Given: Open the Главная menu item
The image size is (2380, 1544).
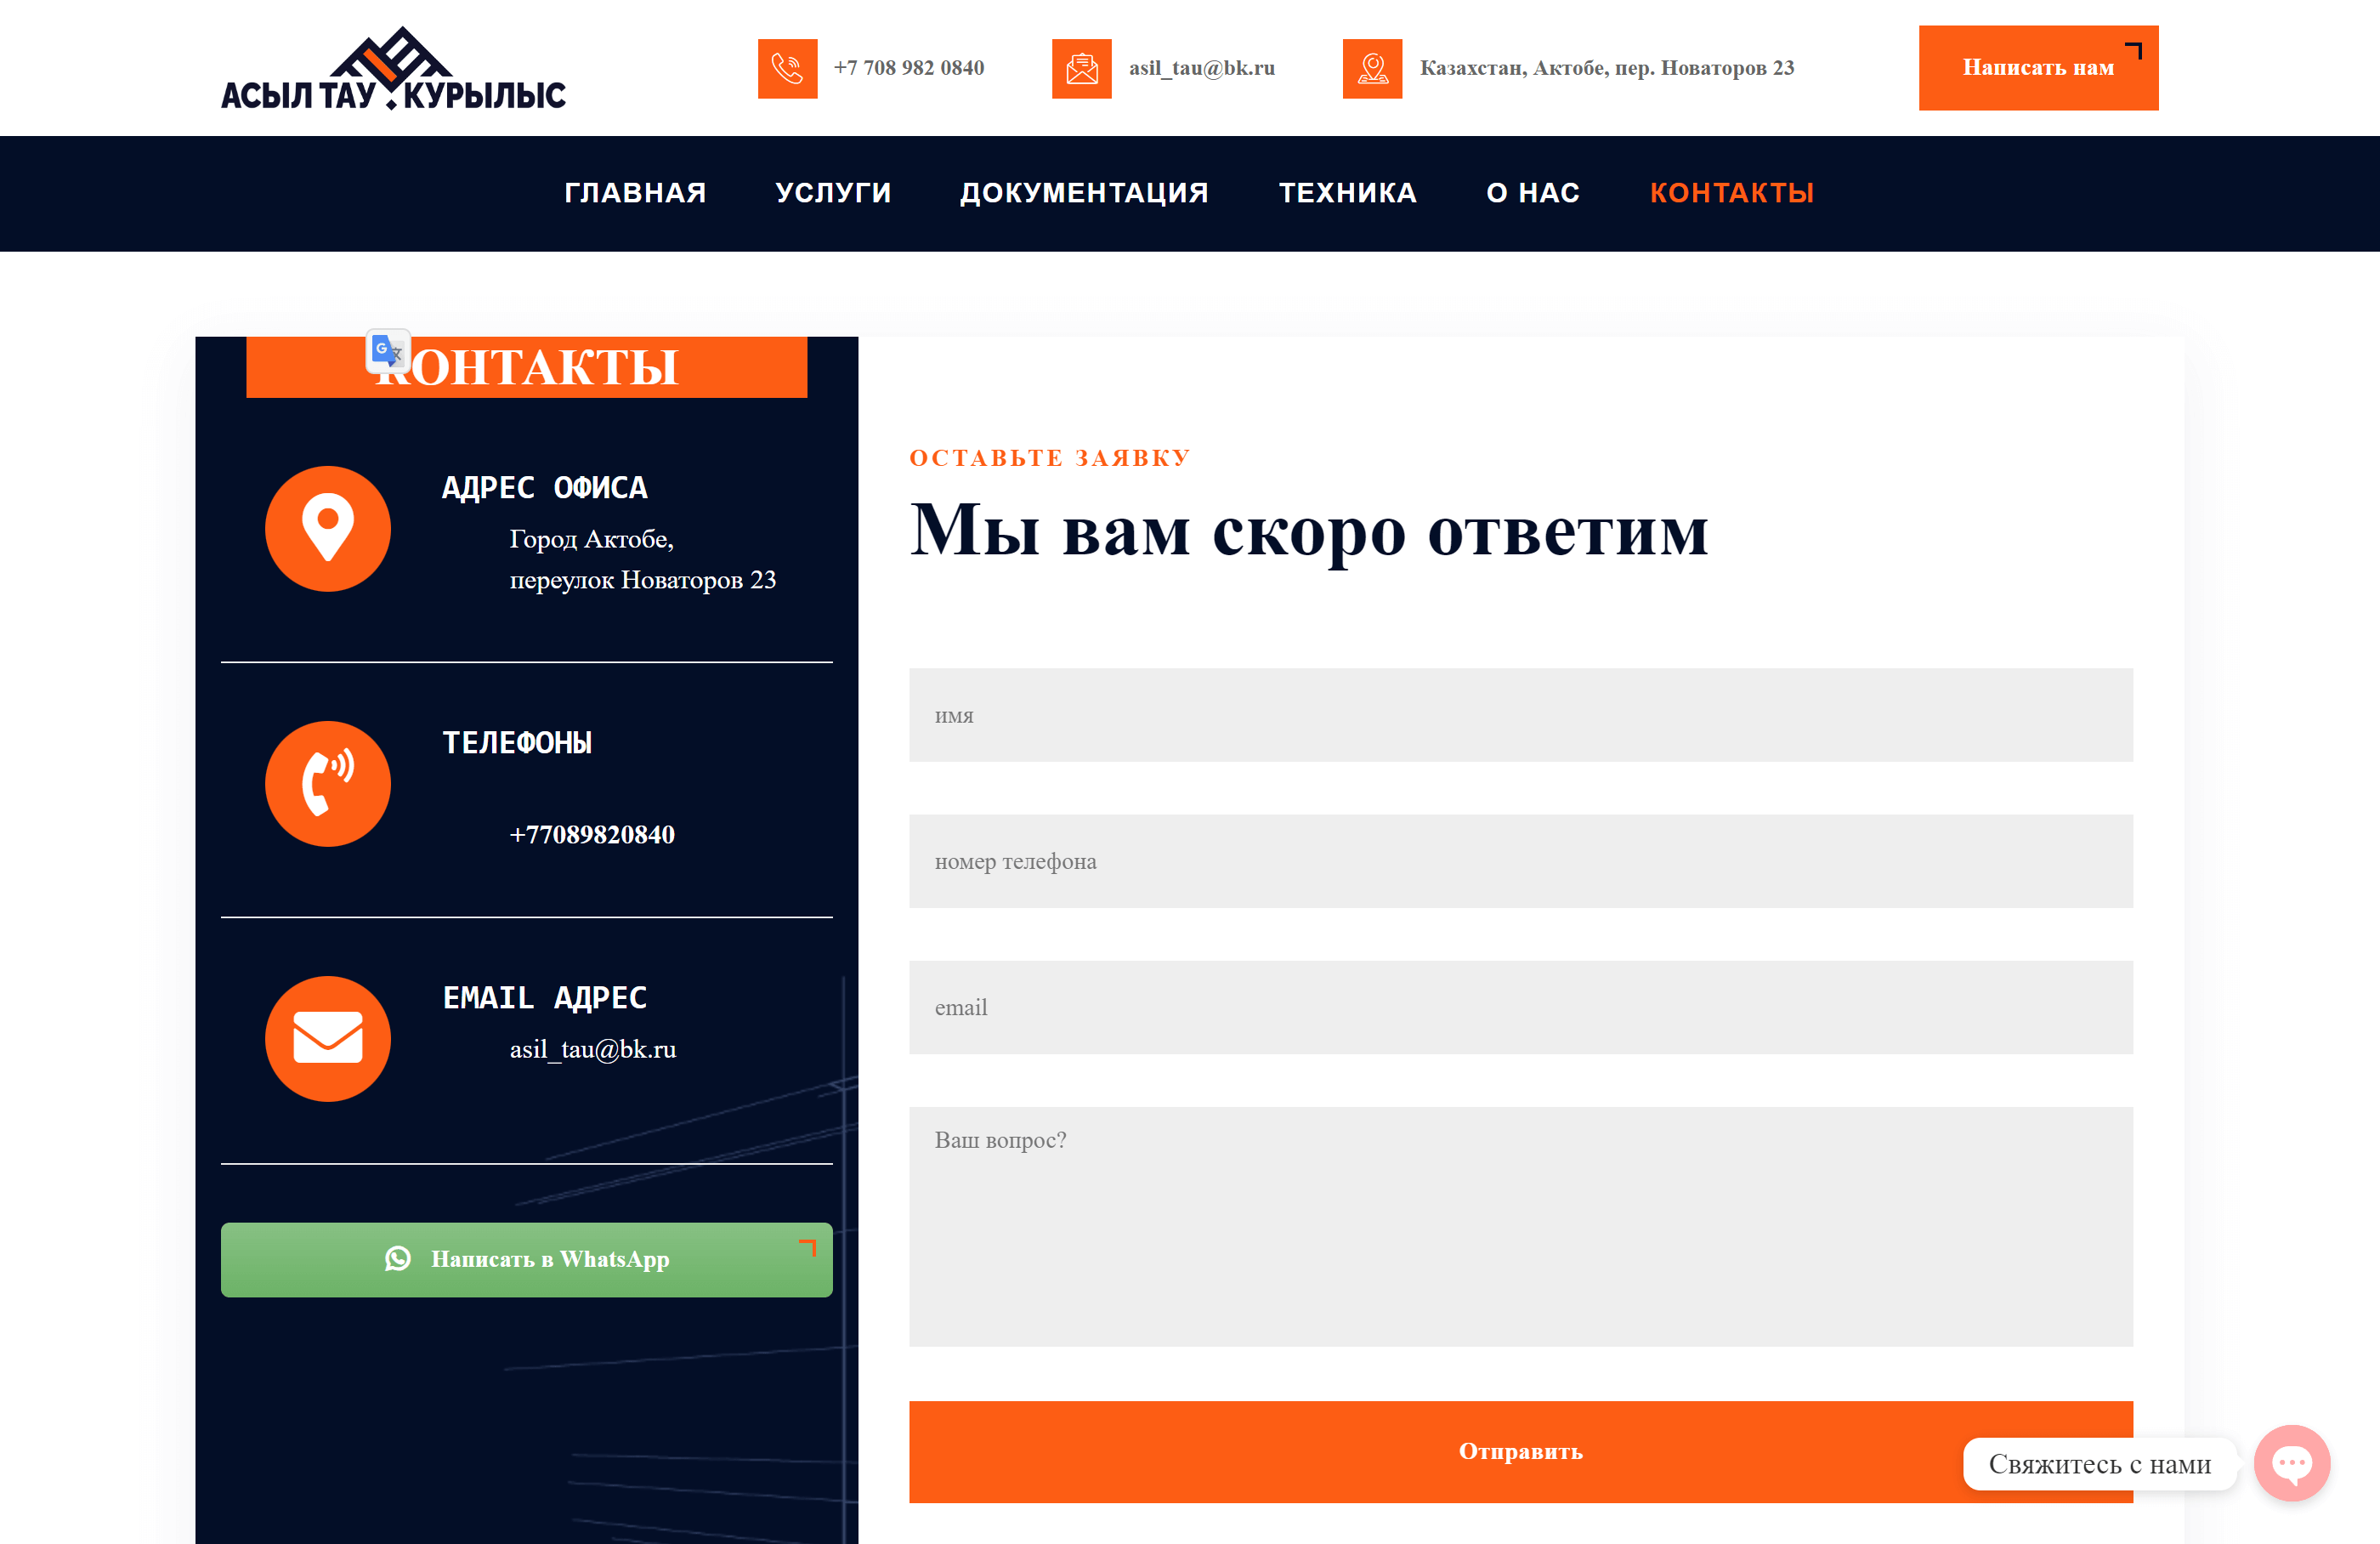Looking at the screenshot, I should 635,192.
